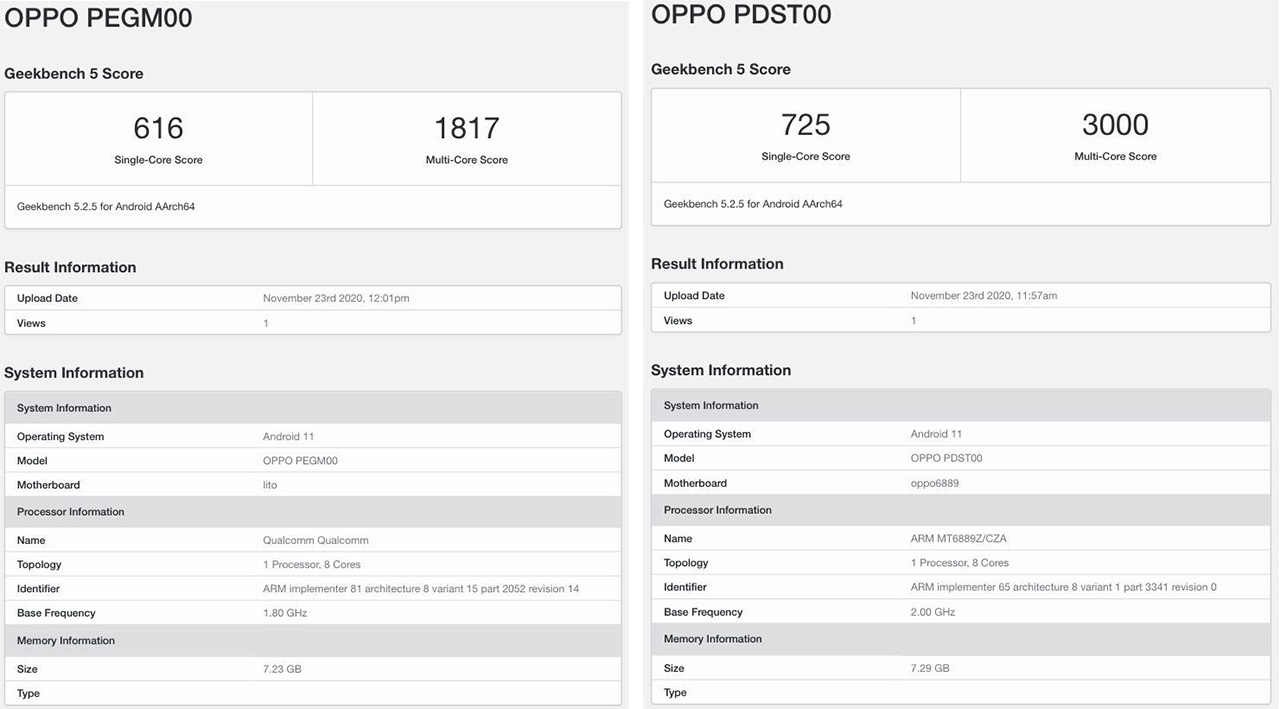Click the OPPO PDST00 page title
Viewport: 1280px width, 709px height.
[741, 15]
